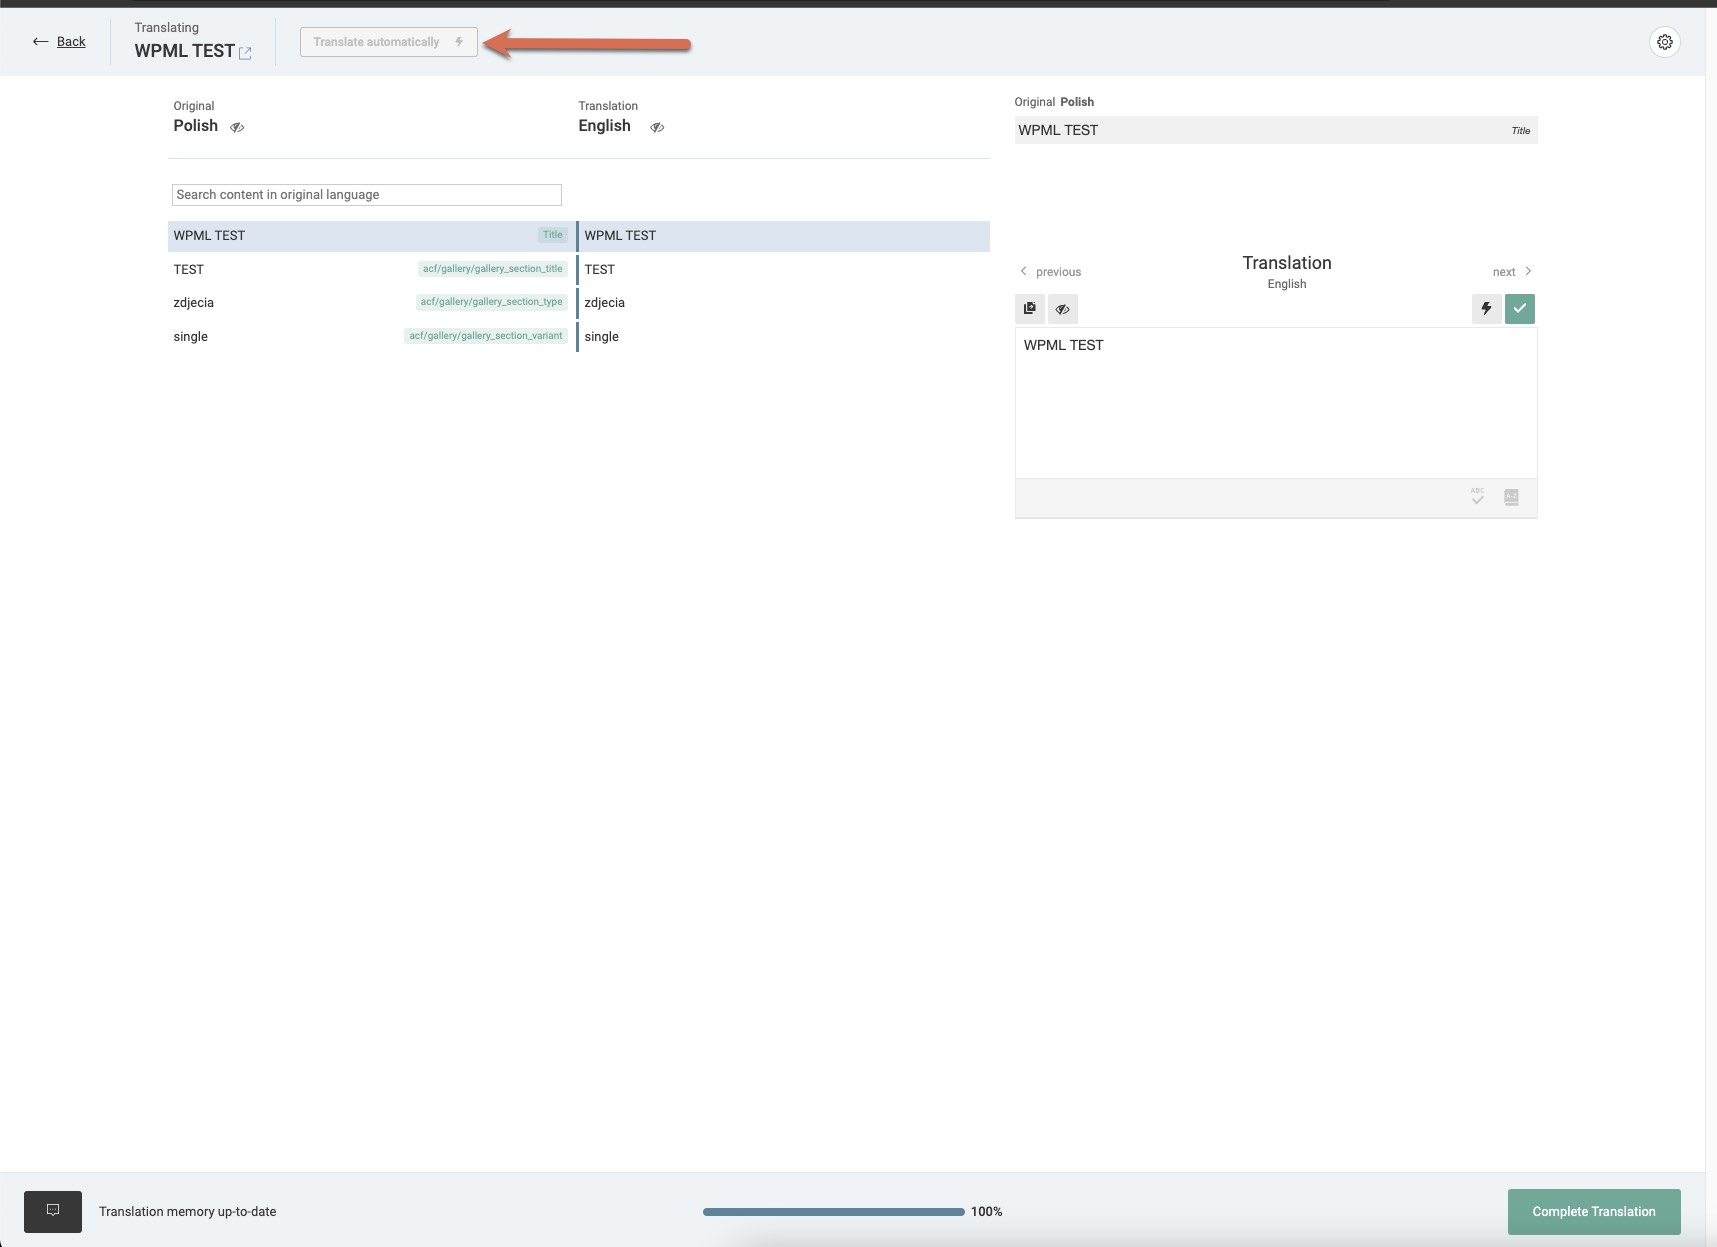The width and height of the screenshot is (1717, 1247).
Task: Toggle the eye icon in translation editor toolbar
Action: [1062, 309]
